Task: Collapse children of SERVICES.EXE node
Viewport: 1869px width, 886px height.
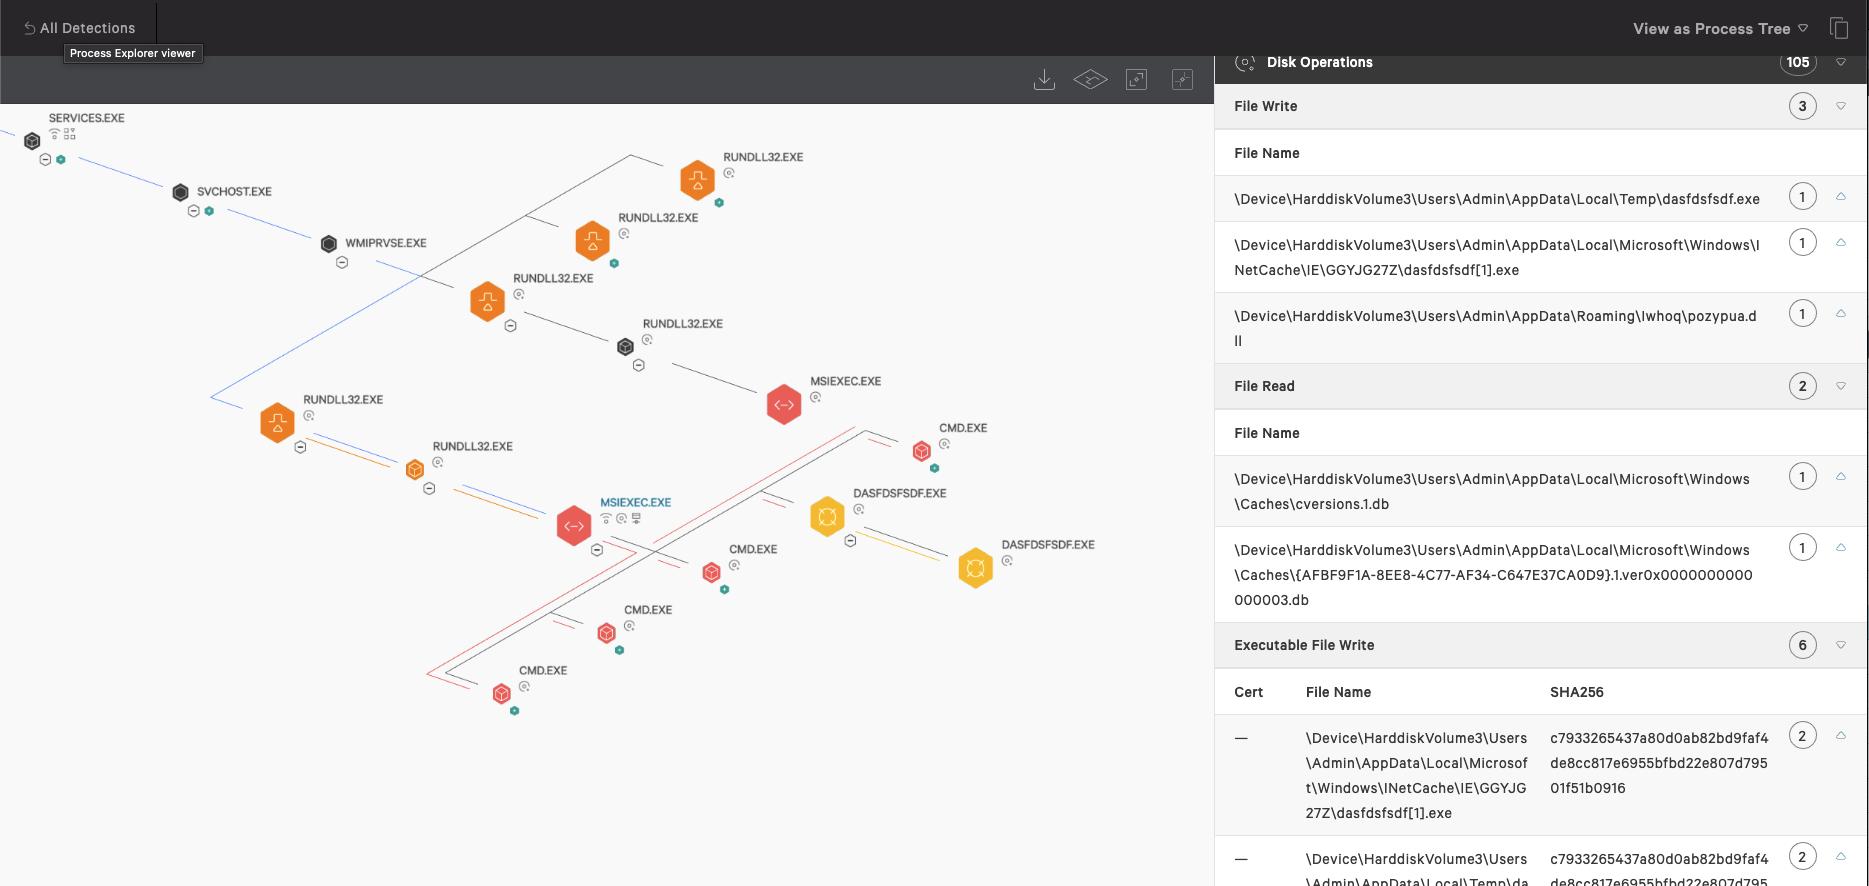Action: pos(45,160)
